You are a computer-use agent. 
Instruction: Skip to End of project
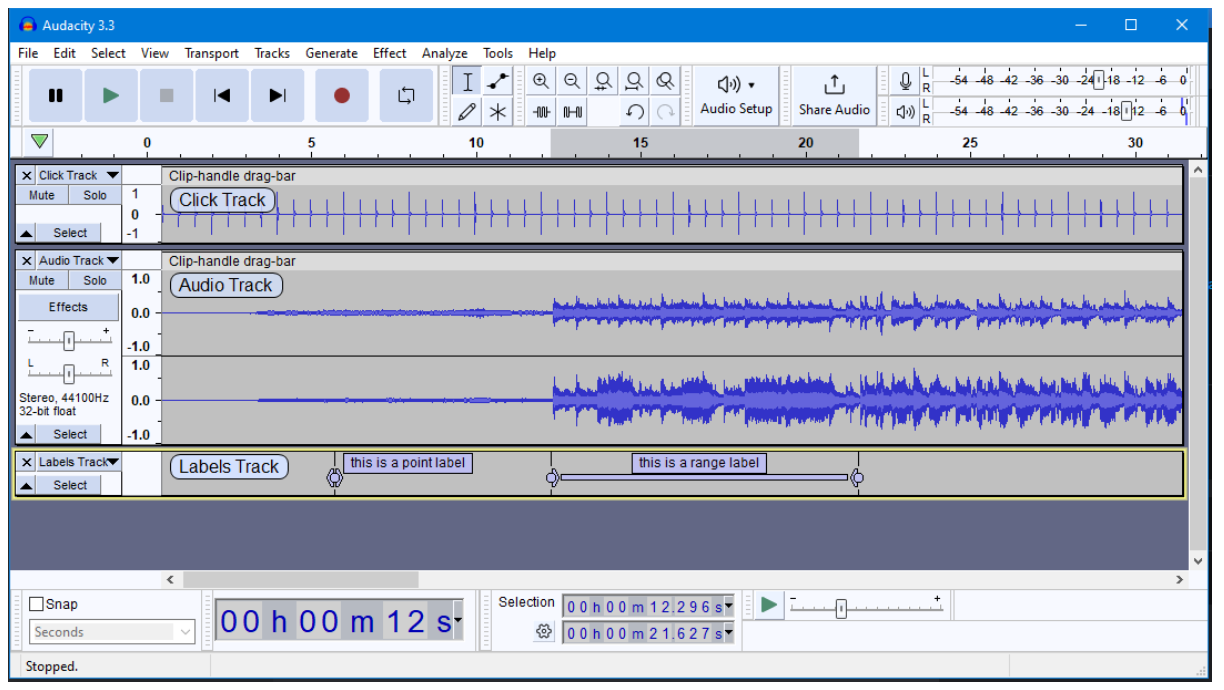pos(277,96)
